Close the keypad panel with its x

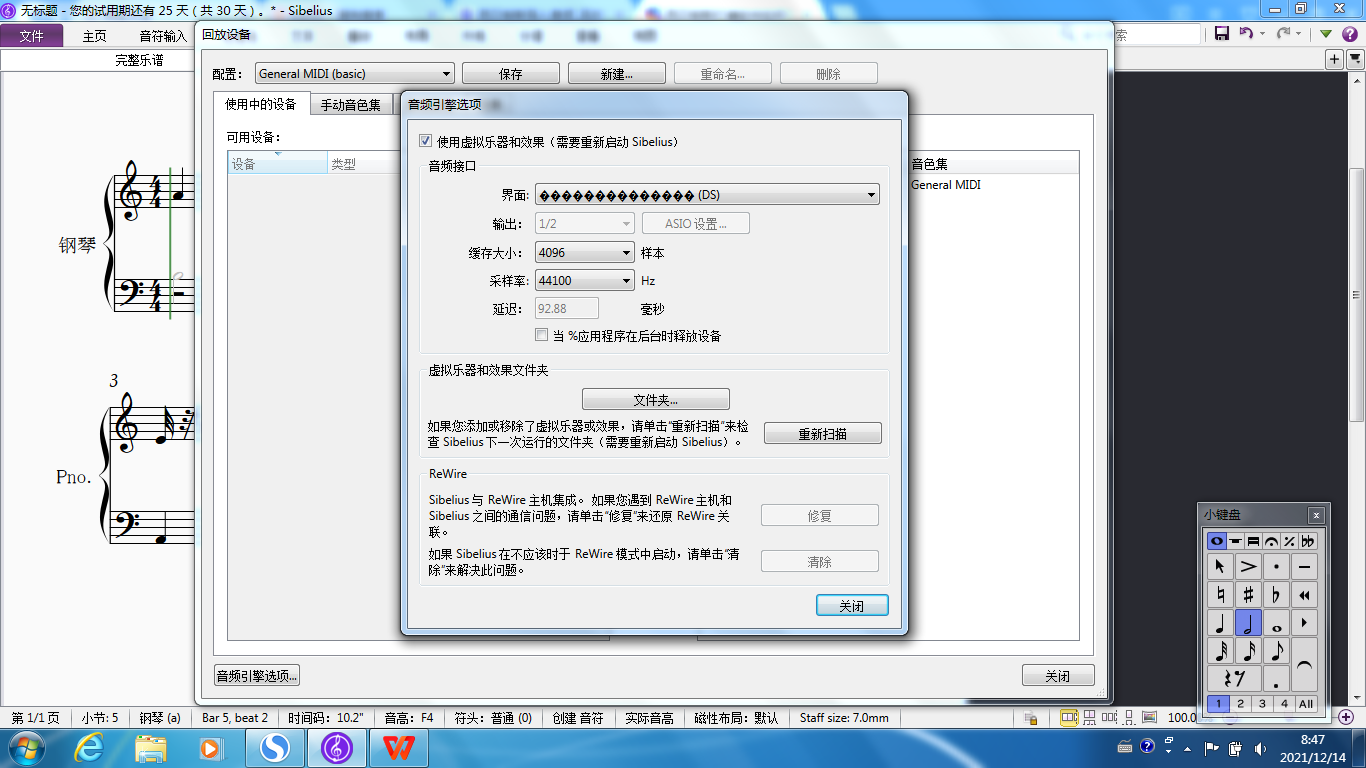1316,515
